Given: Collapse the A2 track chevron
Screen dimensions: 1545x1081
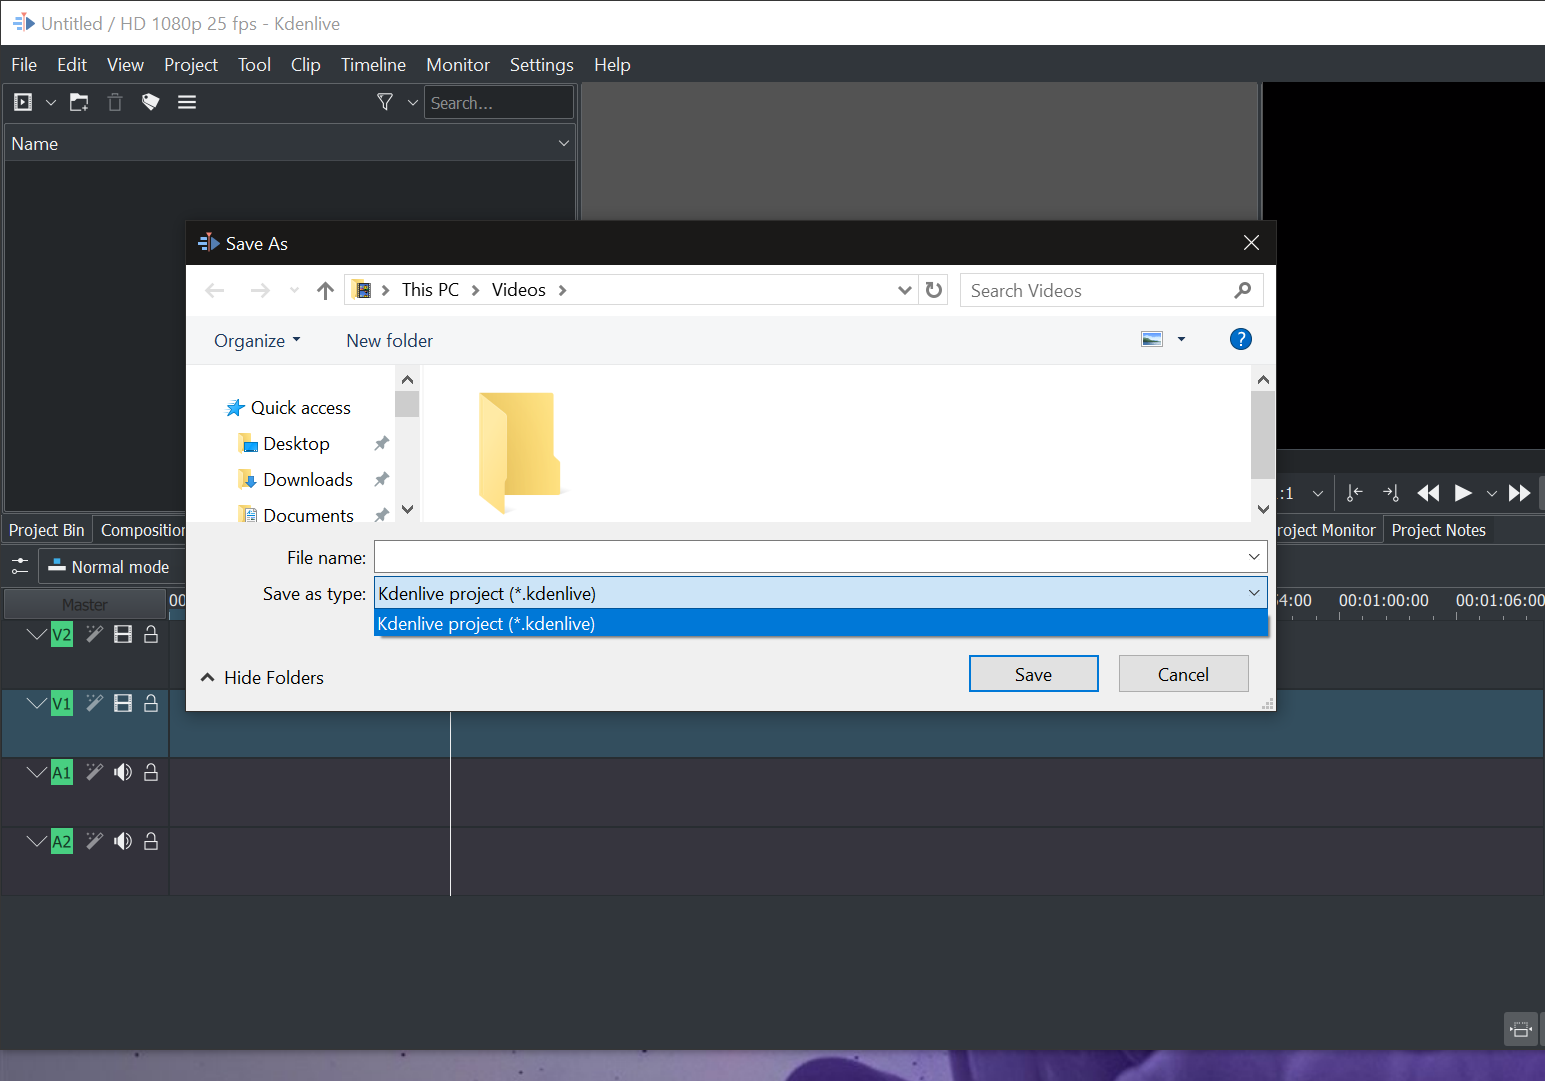Looking at the screenshot, I should (36, 841).
